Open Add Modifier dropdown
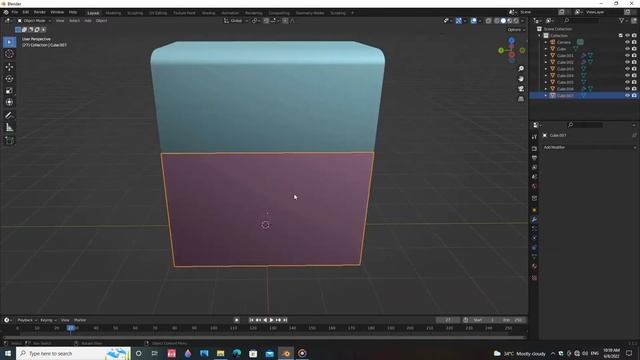This screenshot has width=640, height=360. click(589, 147)
